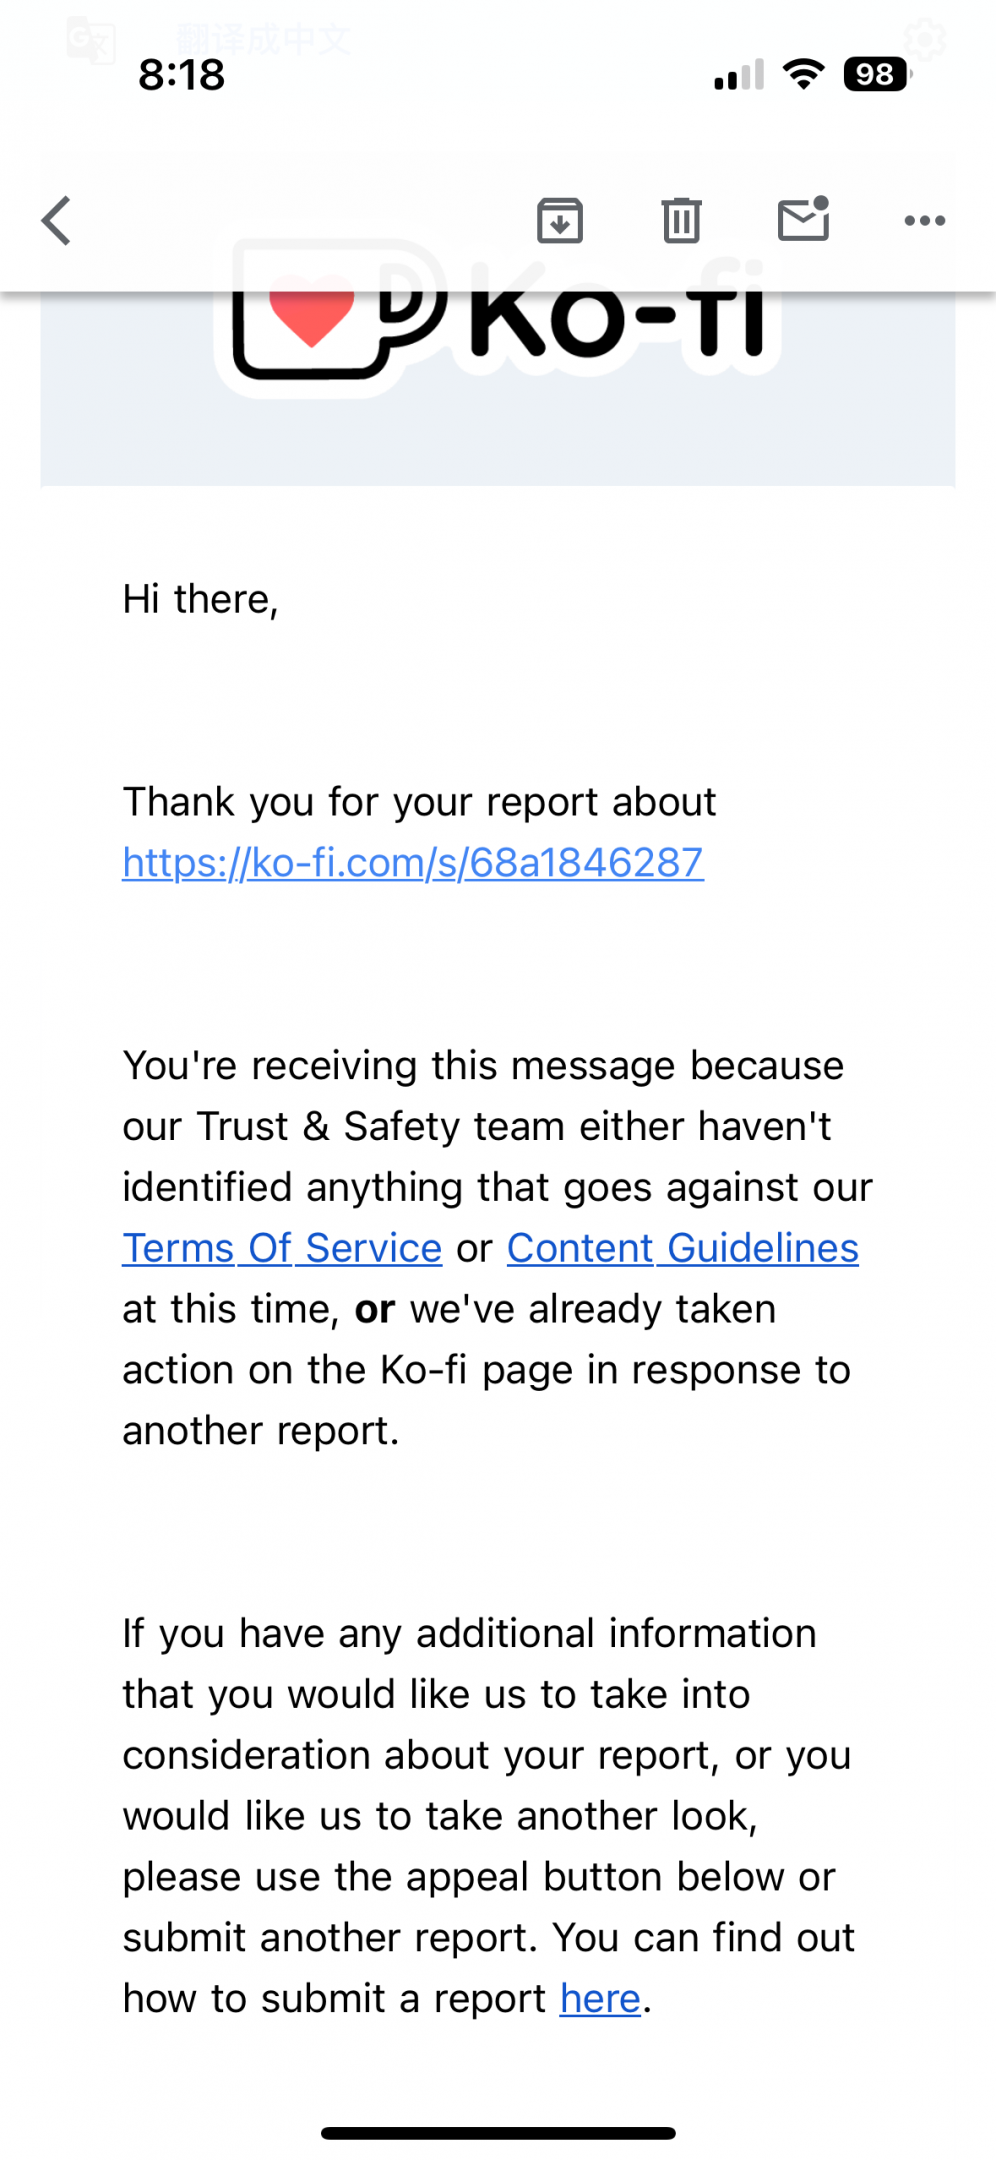Tap the faded 翻译成中文 translate label
996x2160 pixels.
pyautogui.click(x=263, y=40)
